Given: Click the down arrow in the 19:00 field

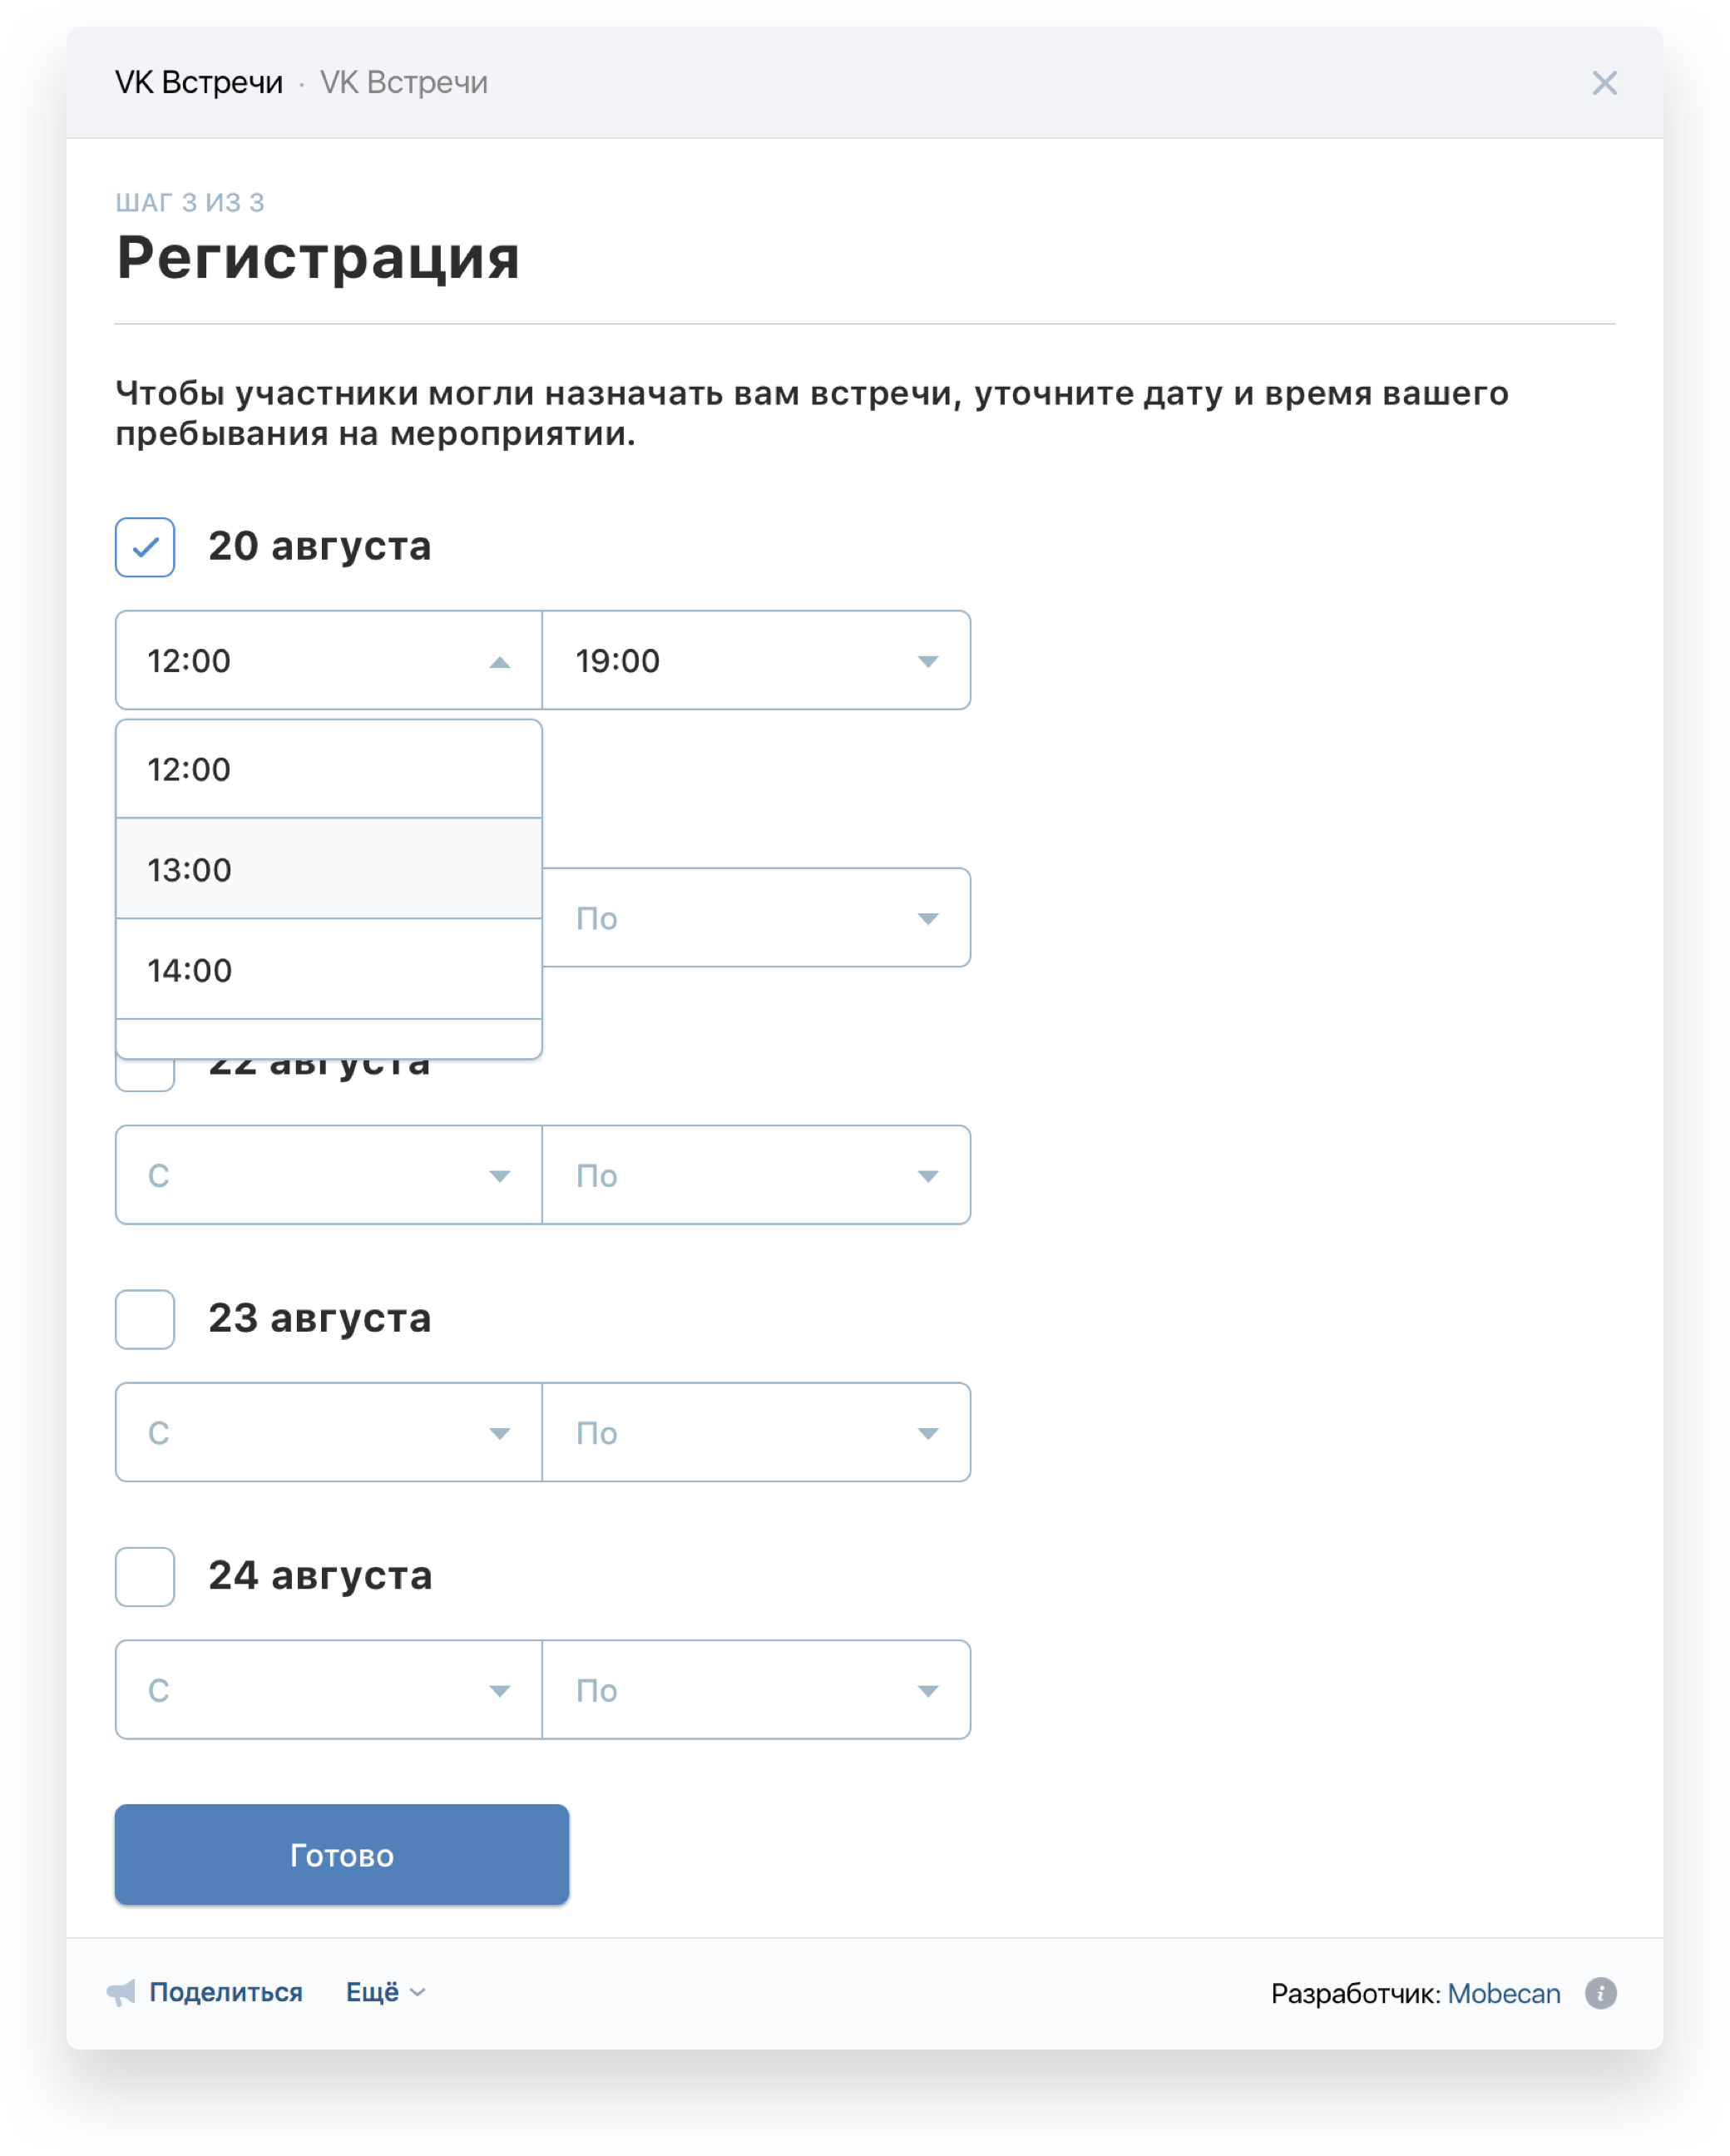Looking at the screenshot, I should [928, 662].
